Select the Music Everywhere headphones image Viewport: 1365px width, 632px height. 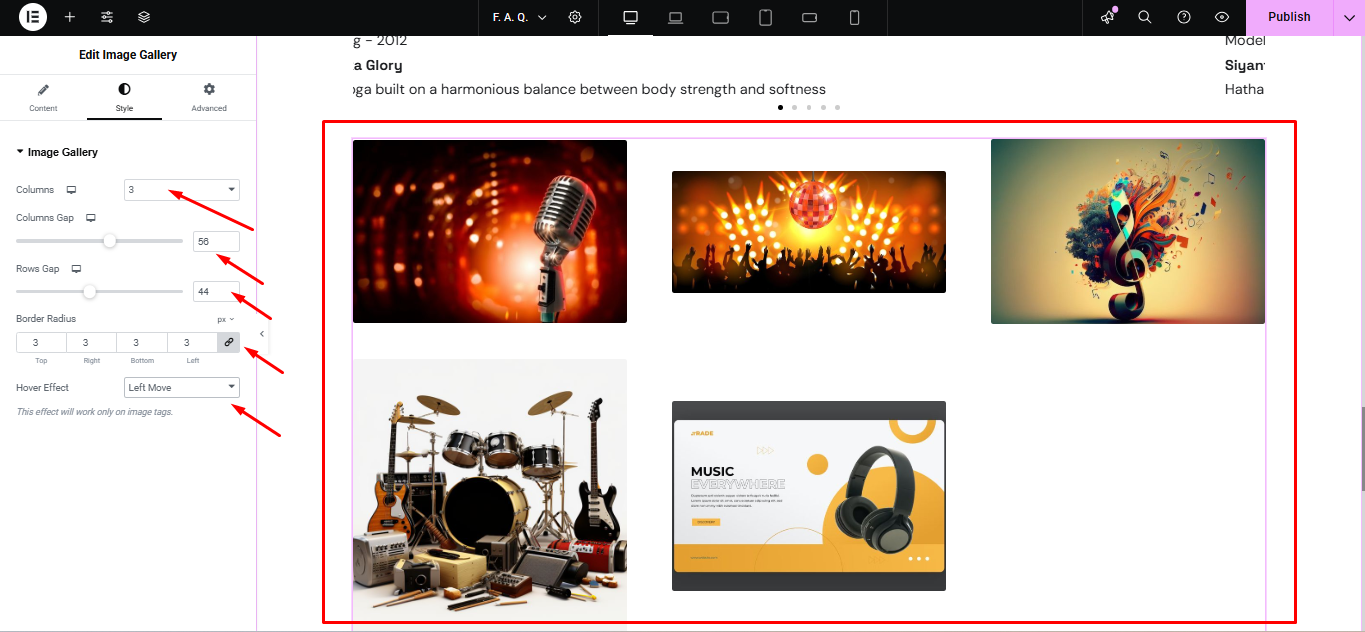809,496
